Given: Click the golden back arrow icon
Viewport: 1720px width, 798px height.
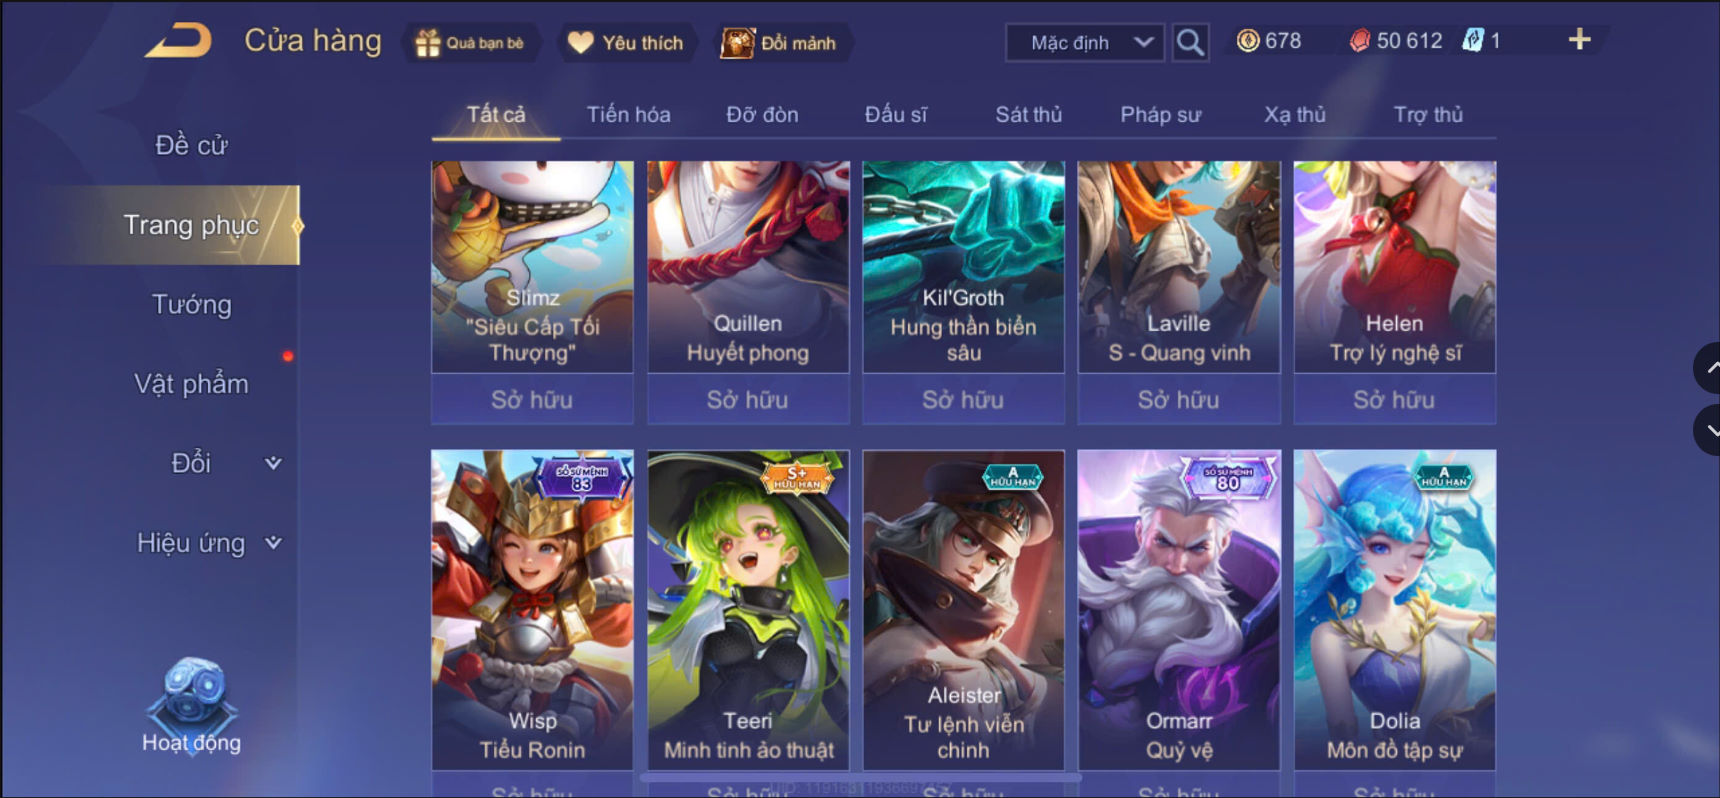Looking at the screenshot, I should tap(178, 40).
